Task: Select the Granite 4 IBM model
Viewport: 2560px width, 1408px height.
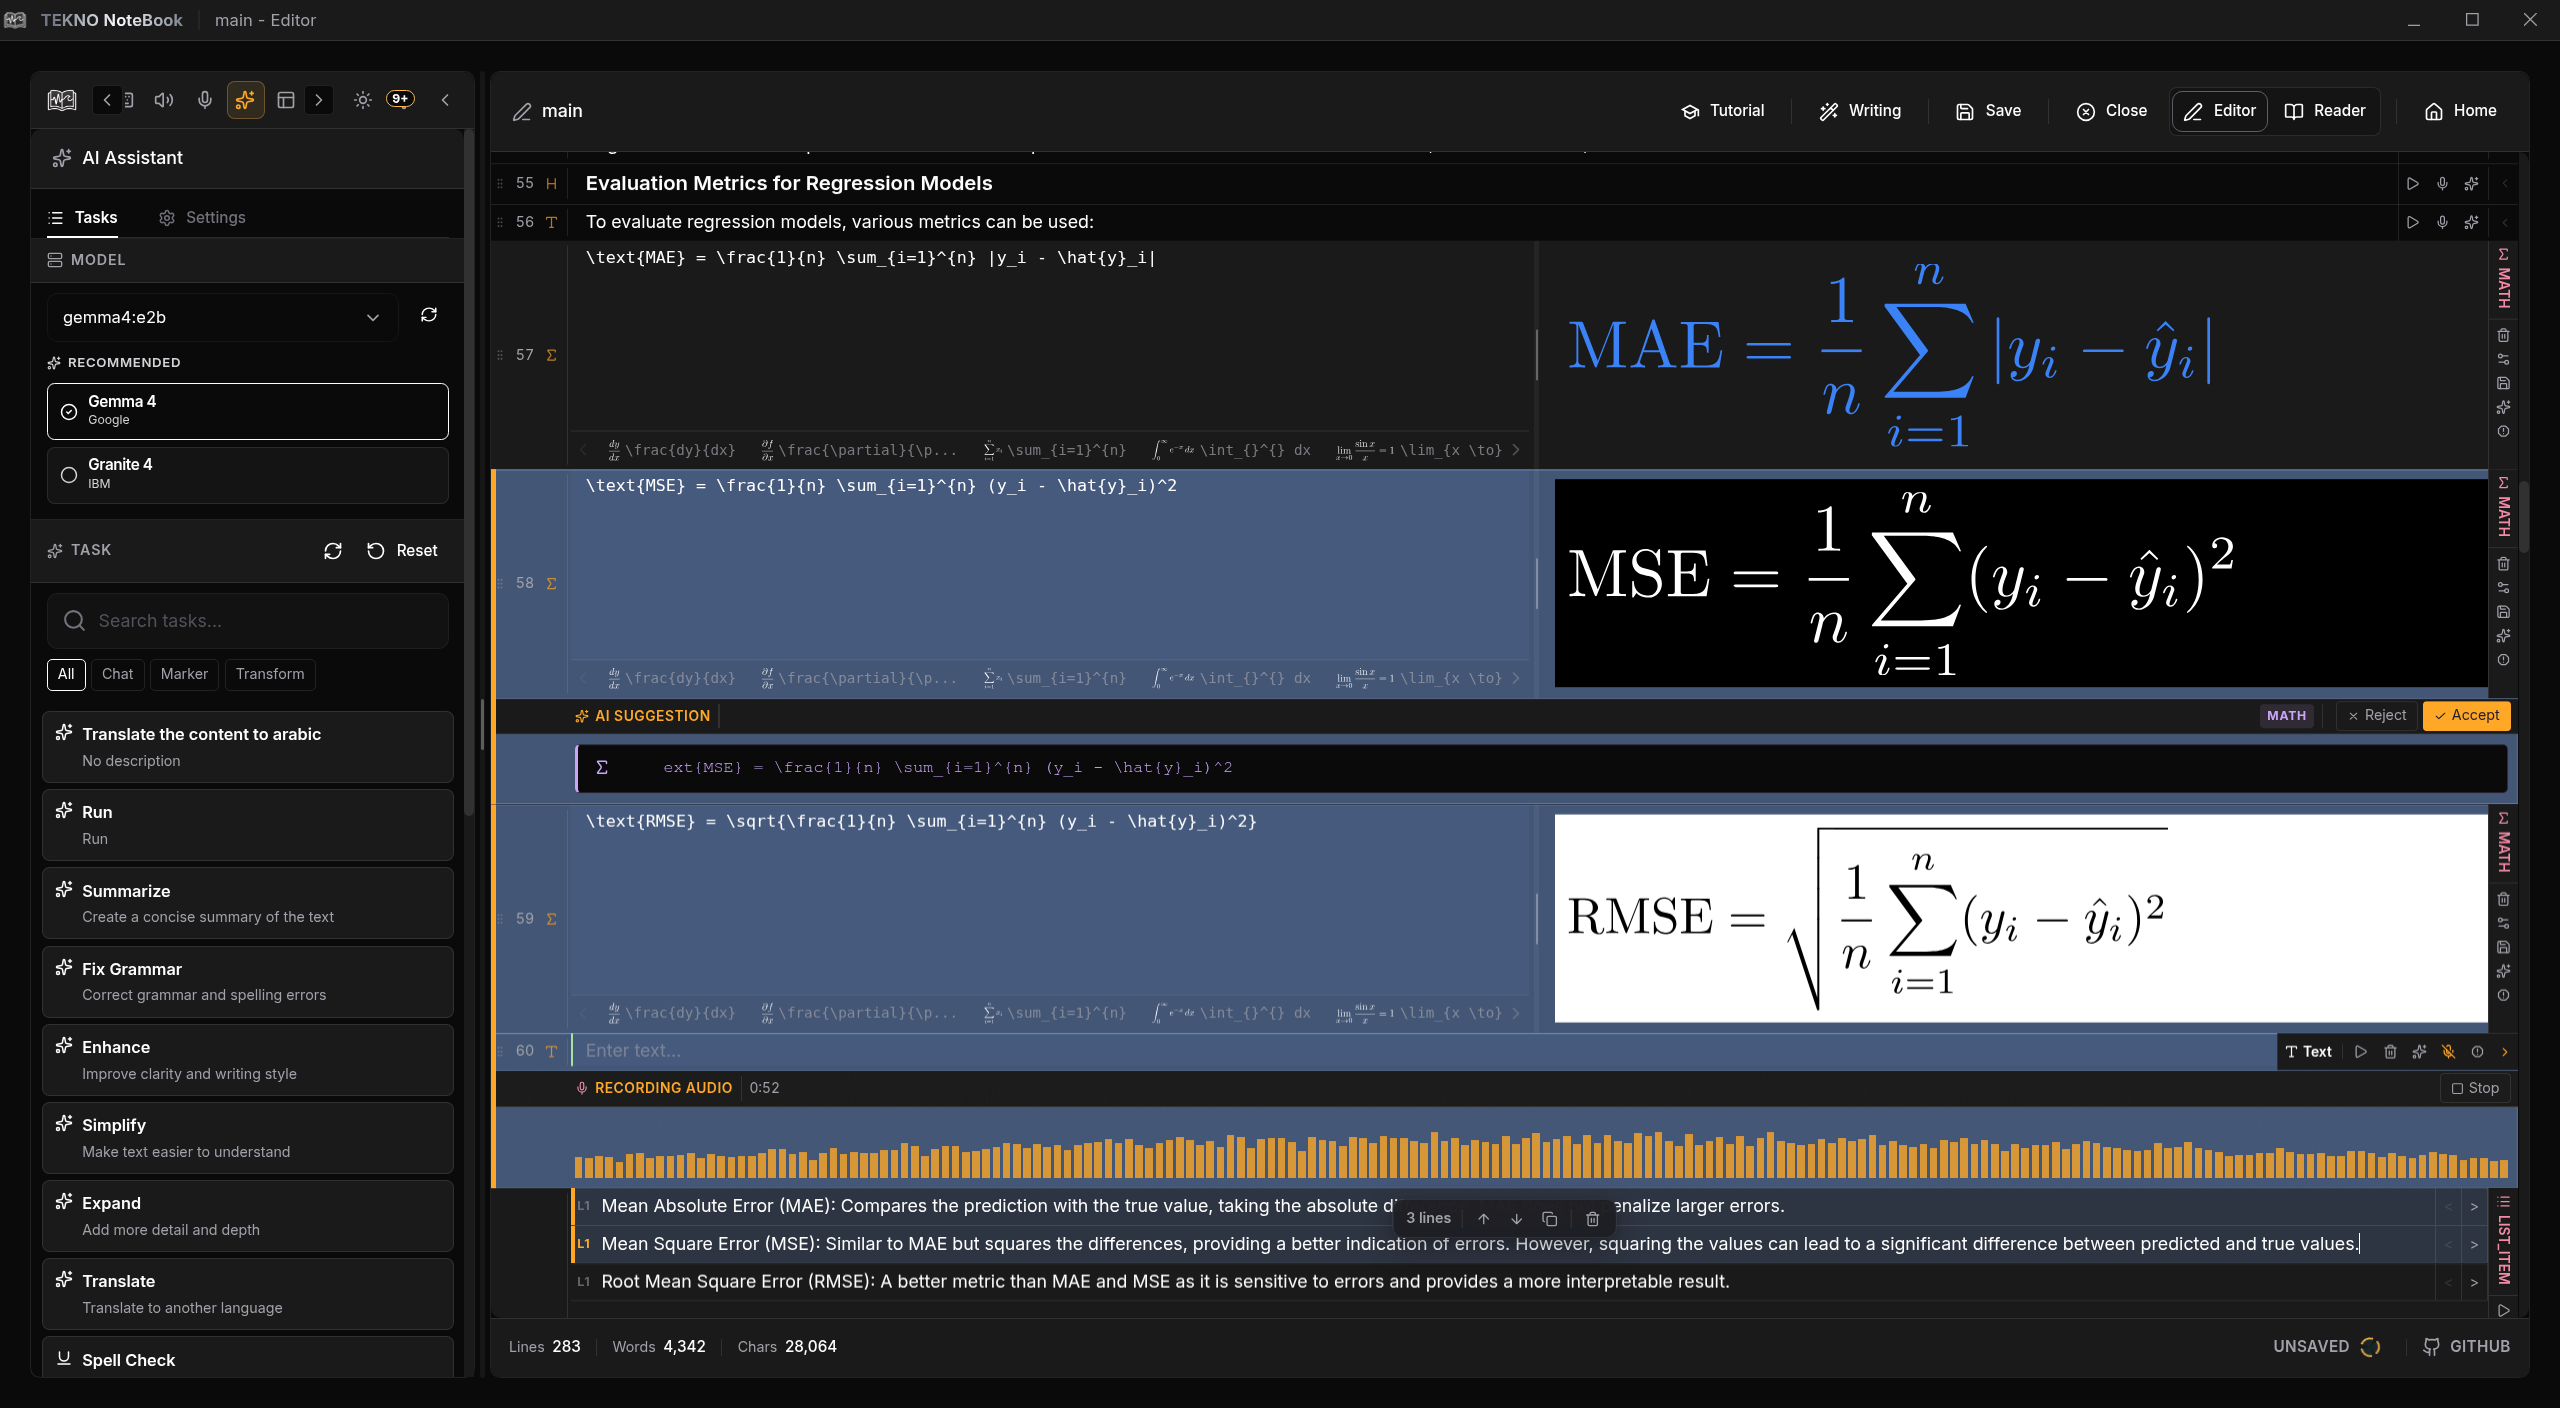Action: tap(247, 474)
